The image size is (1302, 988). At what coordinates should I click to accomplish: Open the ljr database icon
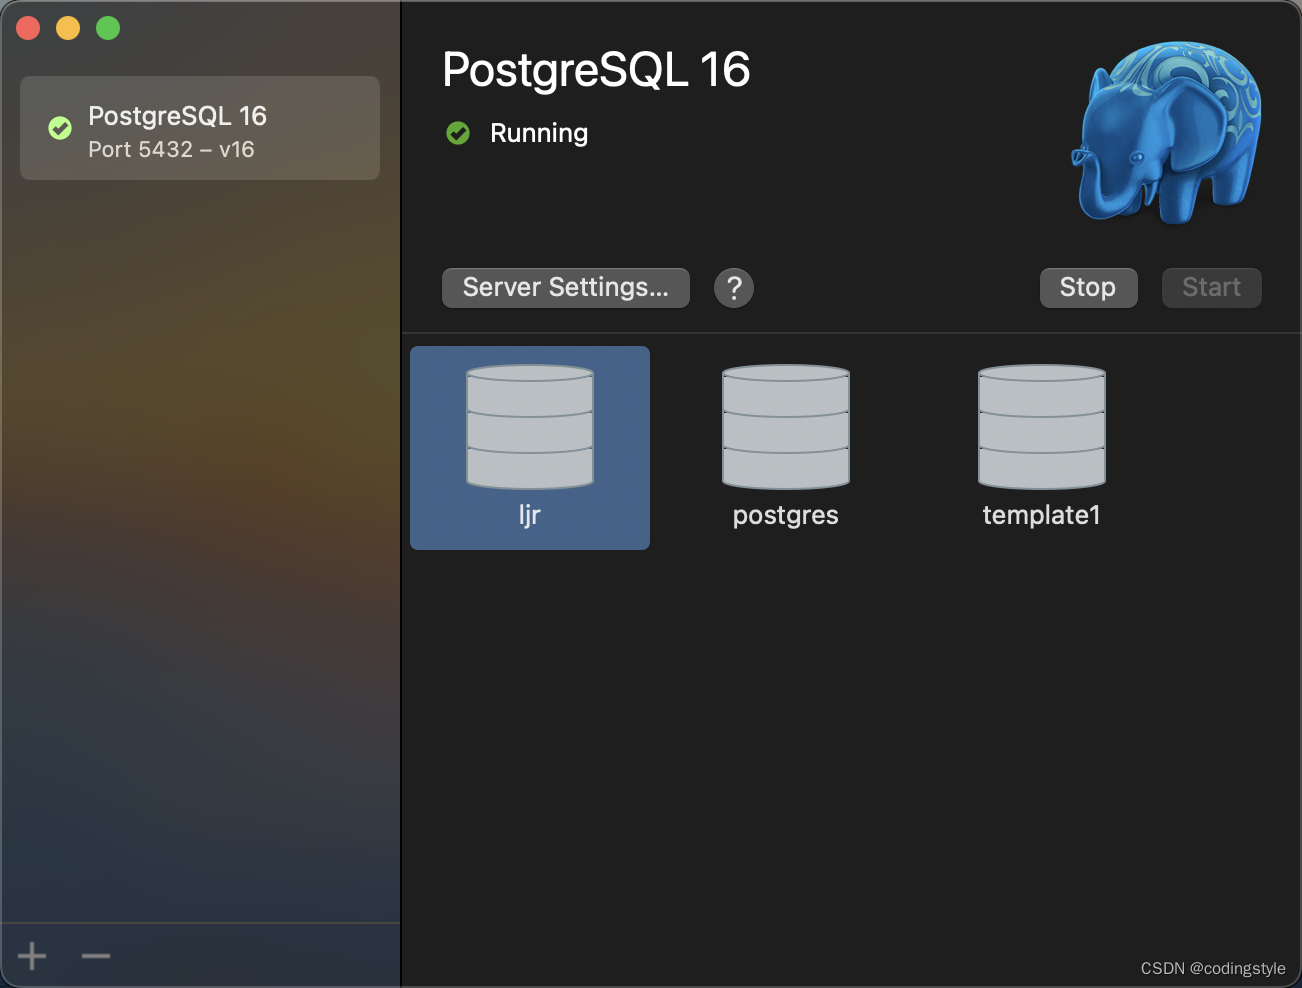tap(530, 427)
